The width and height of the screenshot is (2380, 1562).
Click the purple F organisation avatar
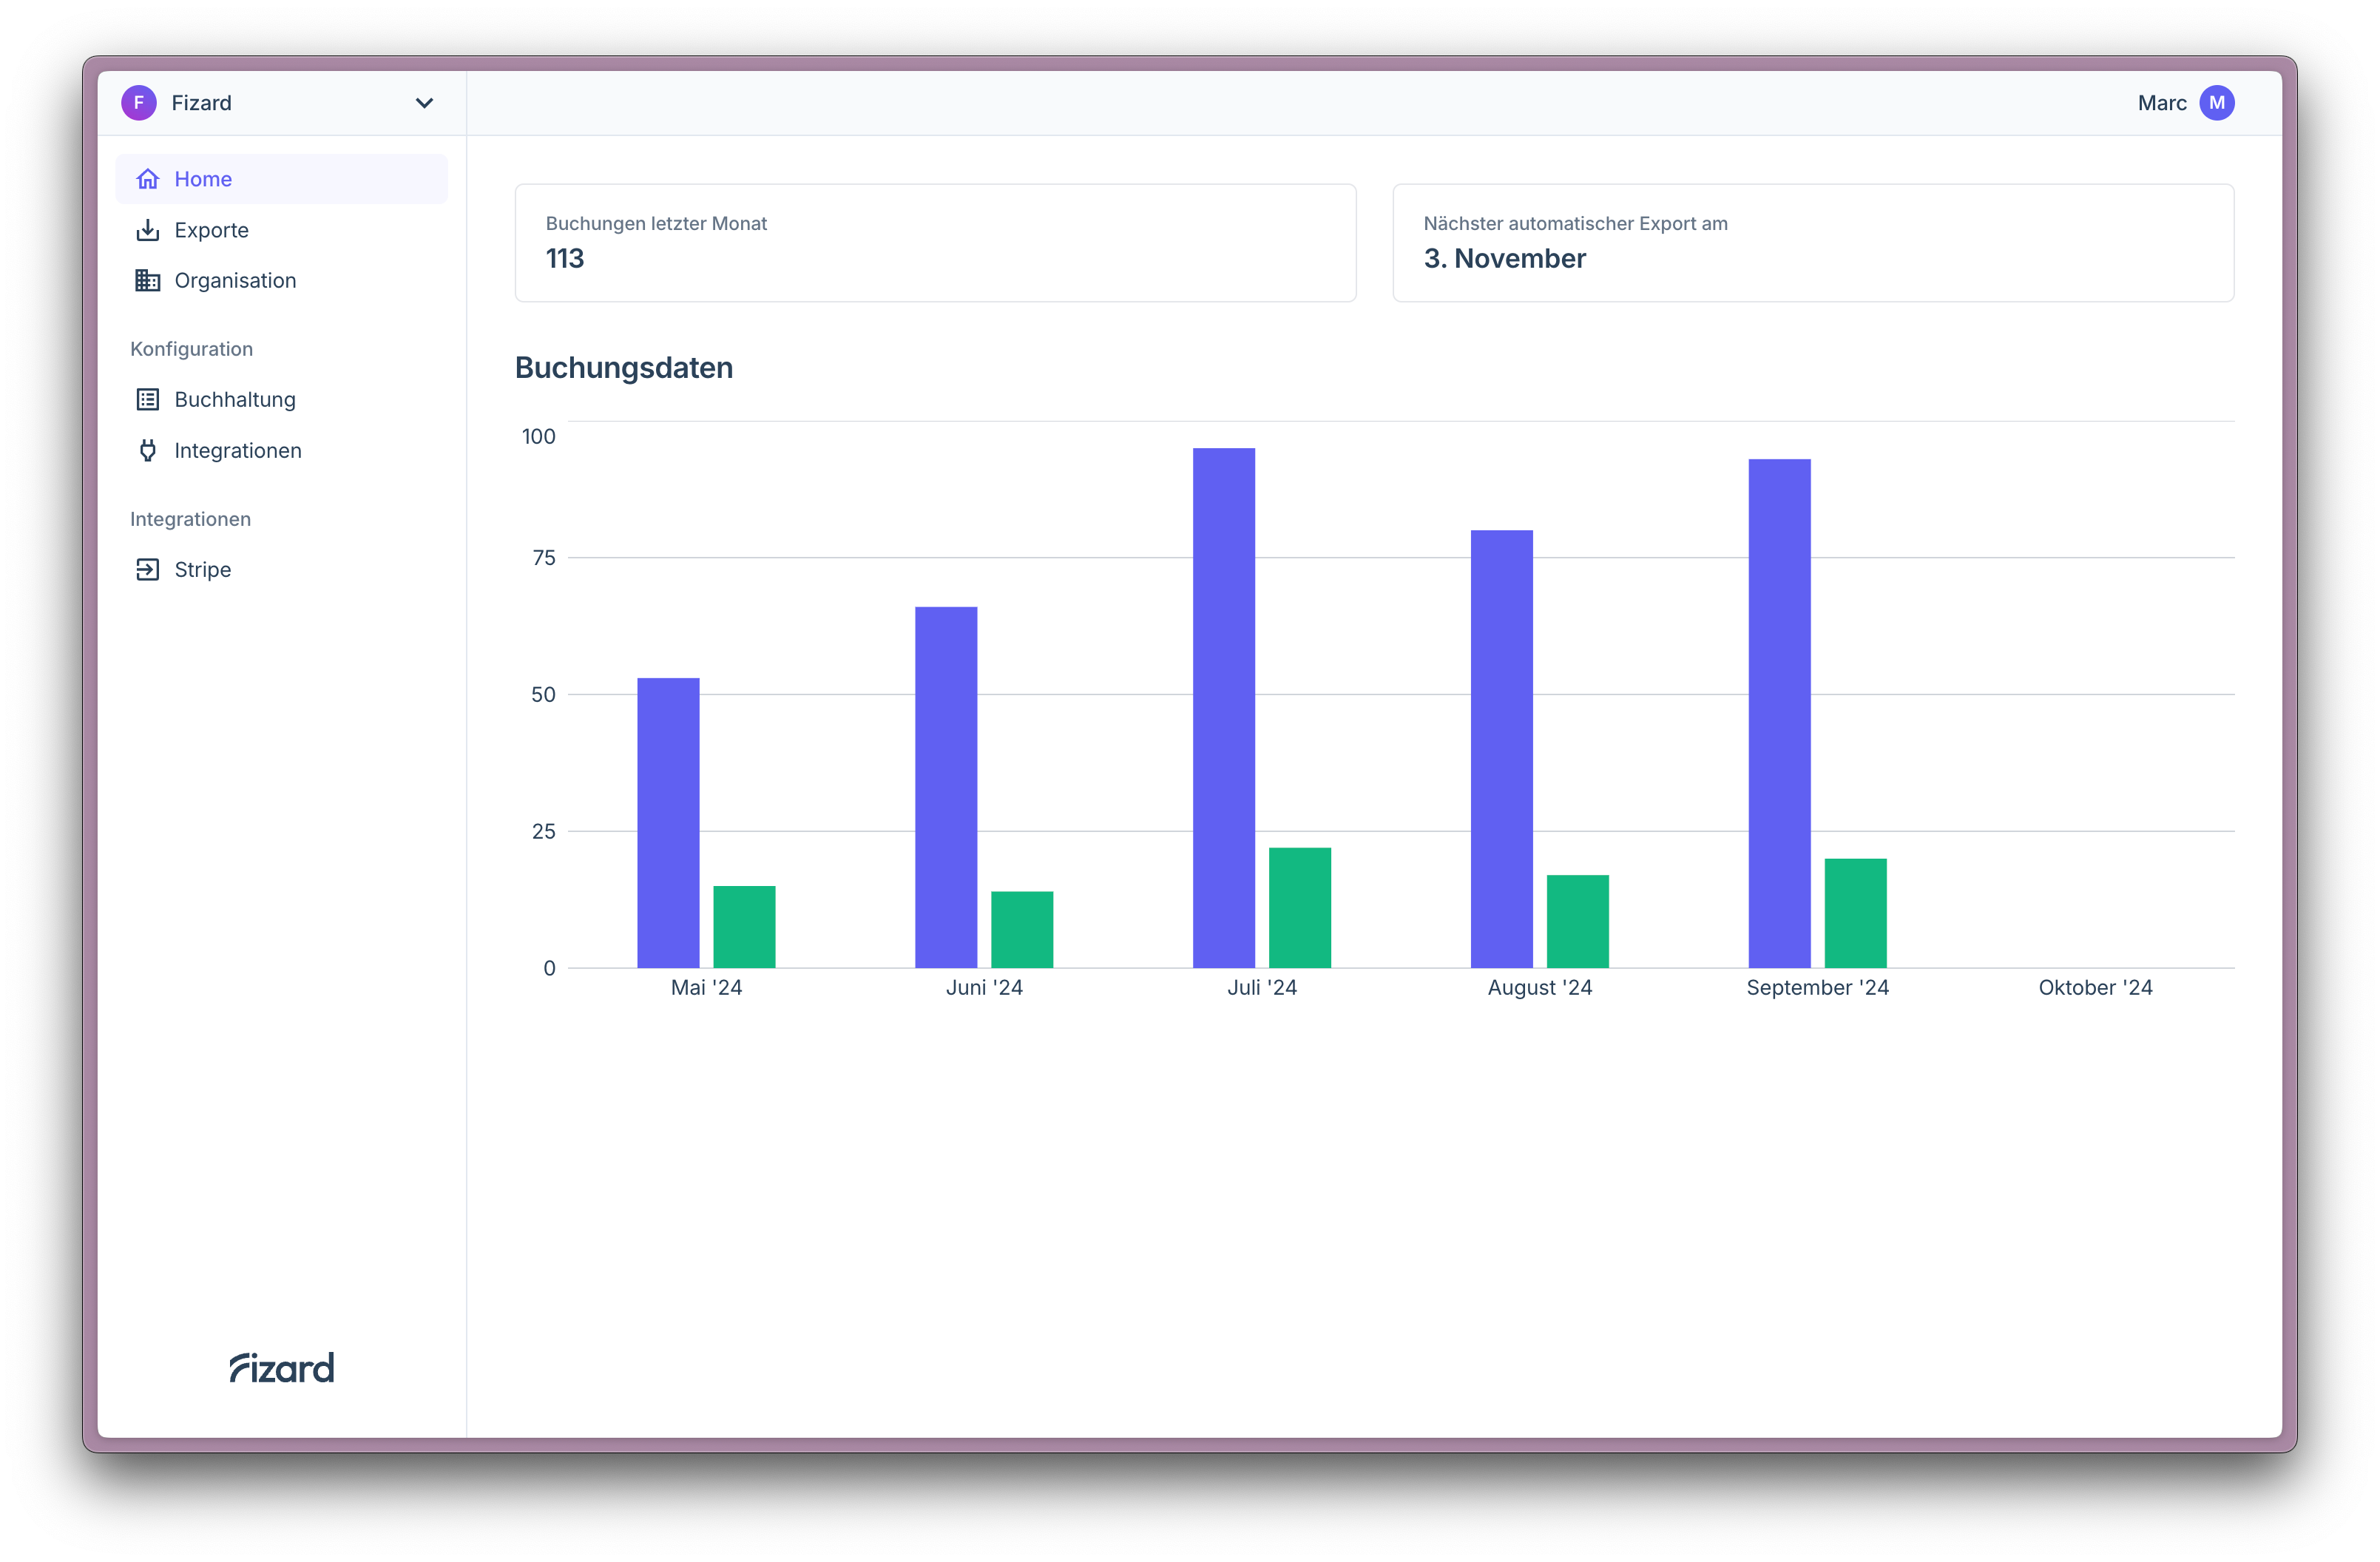[139, 103]
